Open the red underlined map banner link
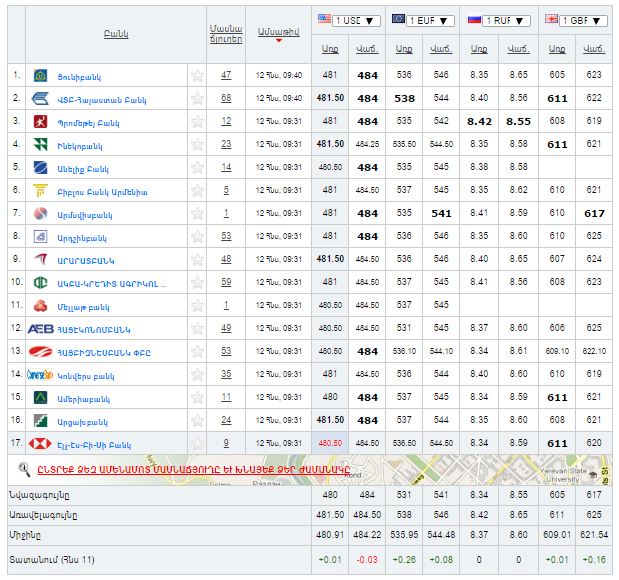Image resolution: width=619 pixels, height=580 pixels. pos(183,468)
